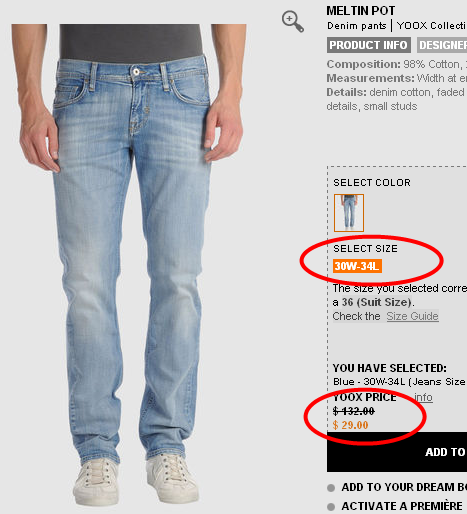Click the crossed-out $132.00 original price

tap(354, 411)
